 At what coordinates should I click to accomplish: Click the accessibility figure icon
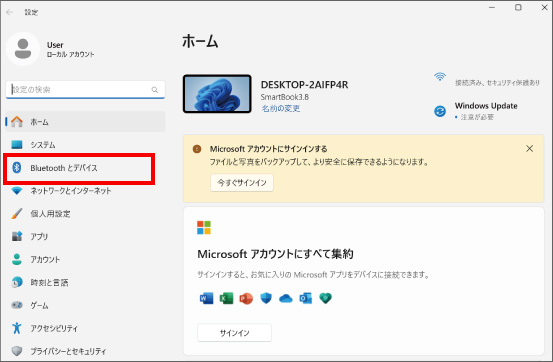pyautogui.click(x=17, y=328)
